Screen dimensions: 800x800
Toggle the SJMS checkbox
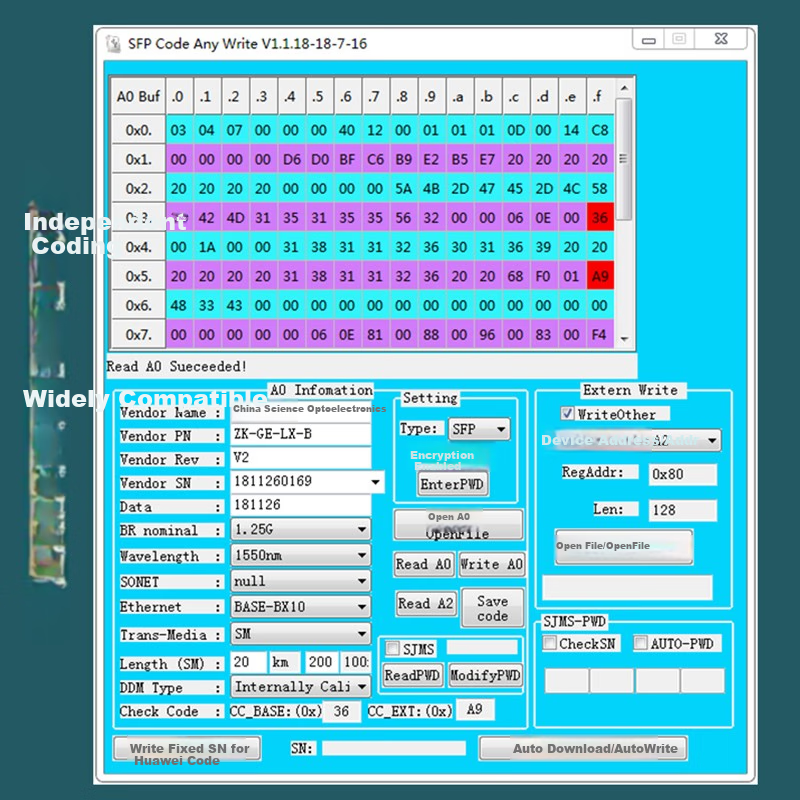click(x=392, y=649)
